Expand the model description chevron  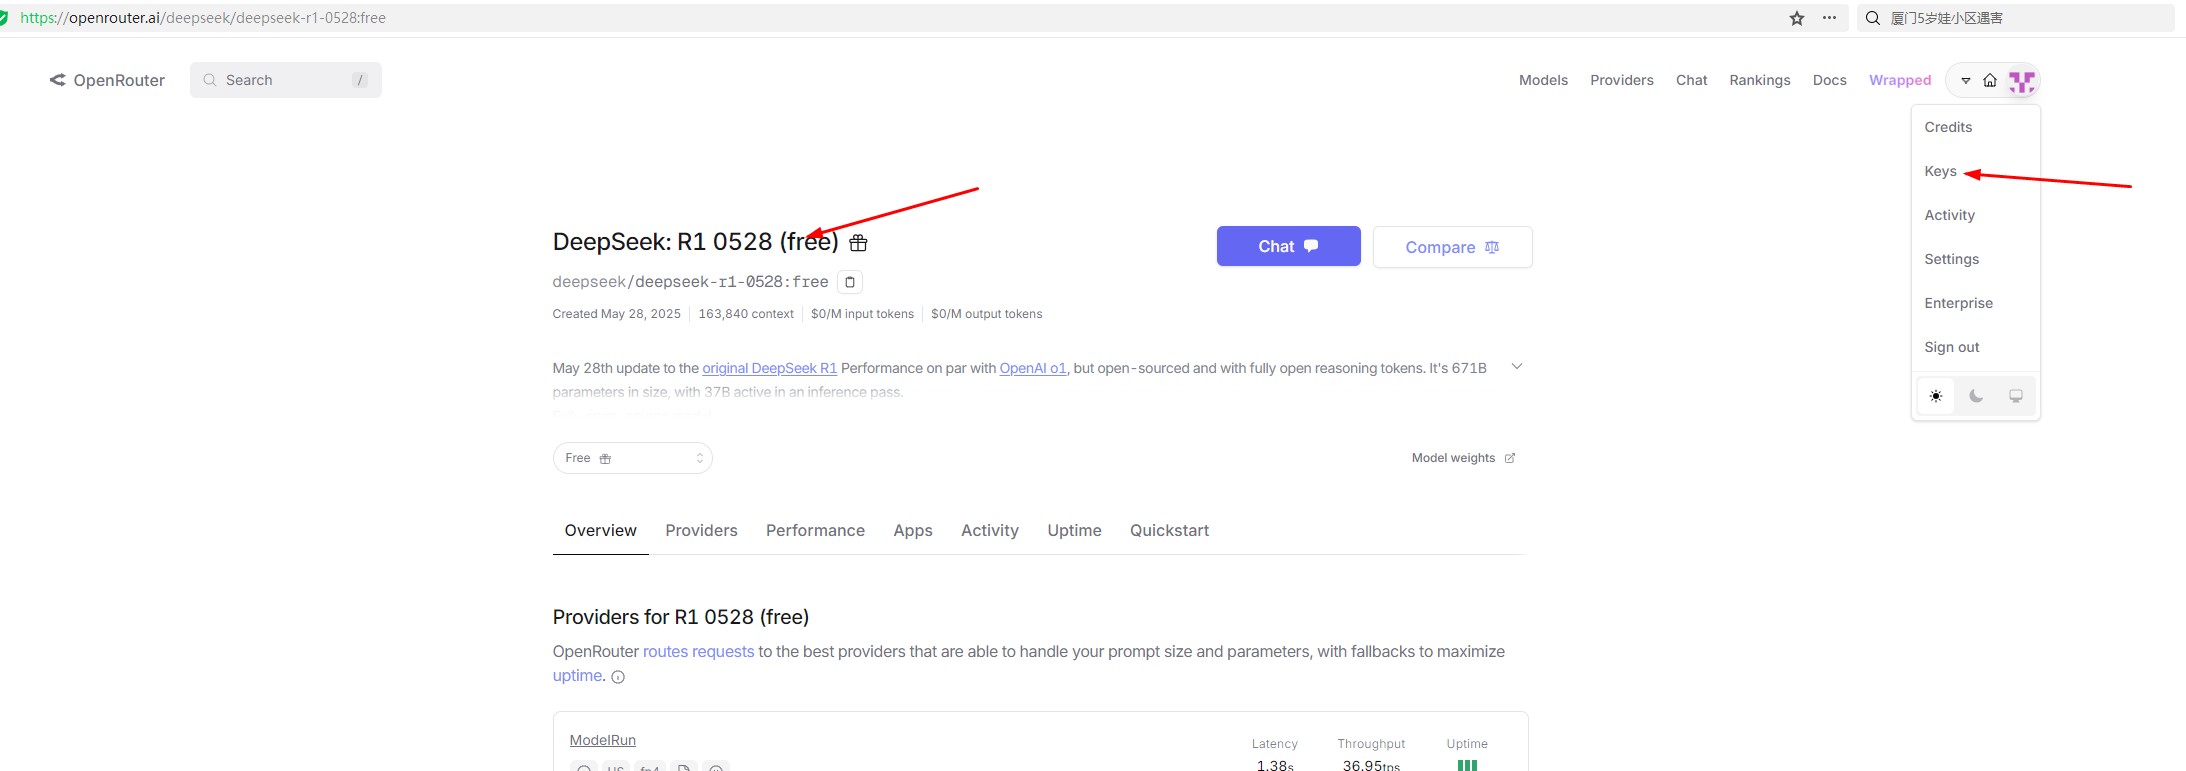(1517, 367)
